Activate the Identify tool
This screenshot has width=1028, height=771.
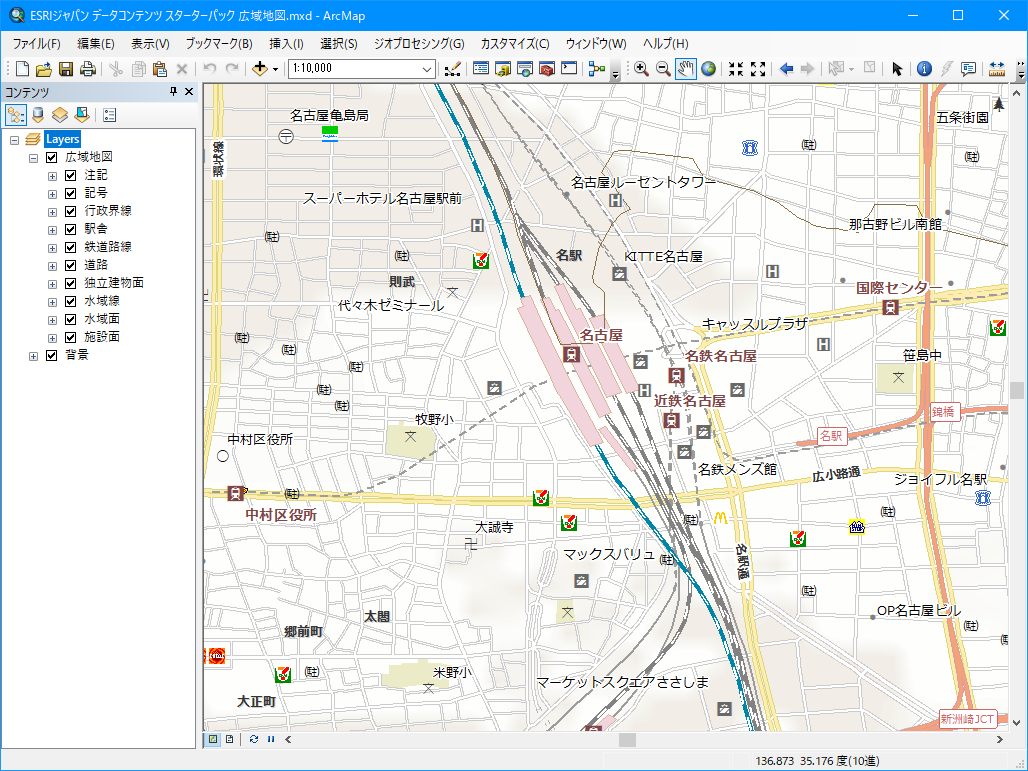(x=924, y=68)
